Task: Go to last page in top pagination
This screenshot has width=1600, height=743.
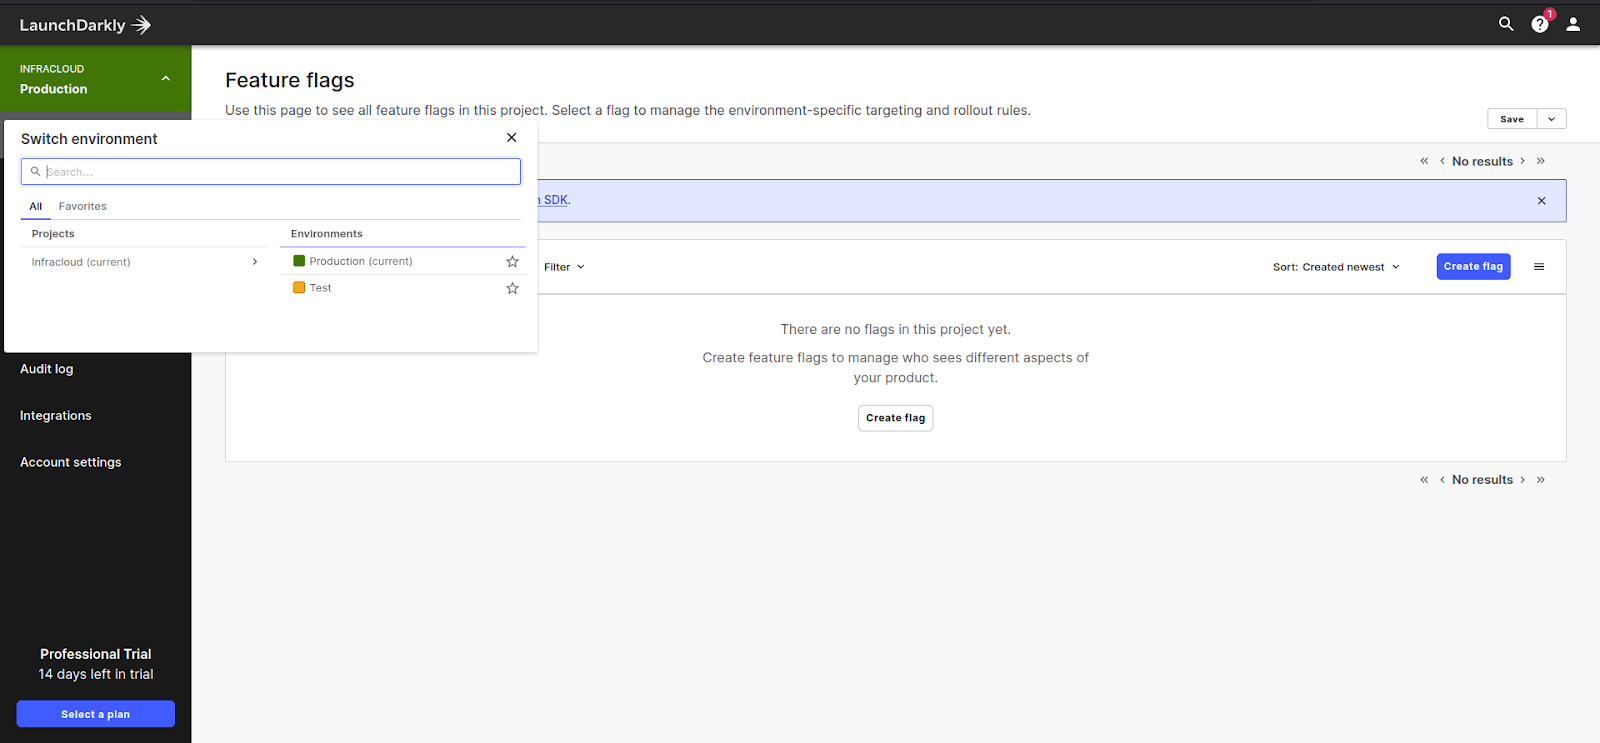Action: 1541,161
